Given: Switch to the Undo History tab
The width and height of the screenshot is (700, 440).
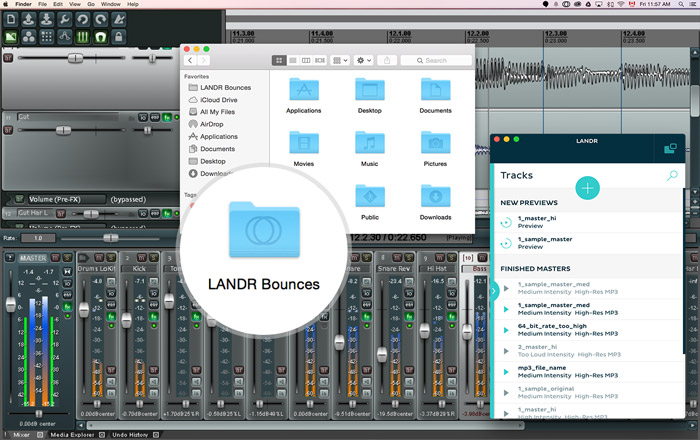Looking at the screenshot, I should pyautogui.click(x=130, y=435).
